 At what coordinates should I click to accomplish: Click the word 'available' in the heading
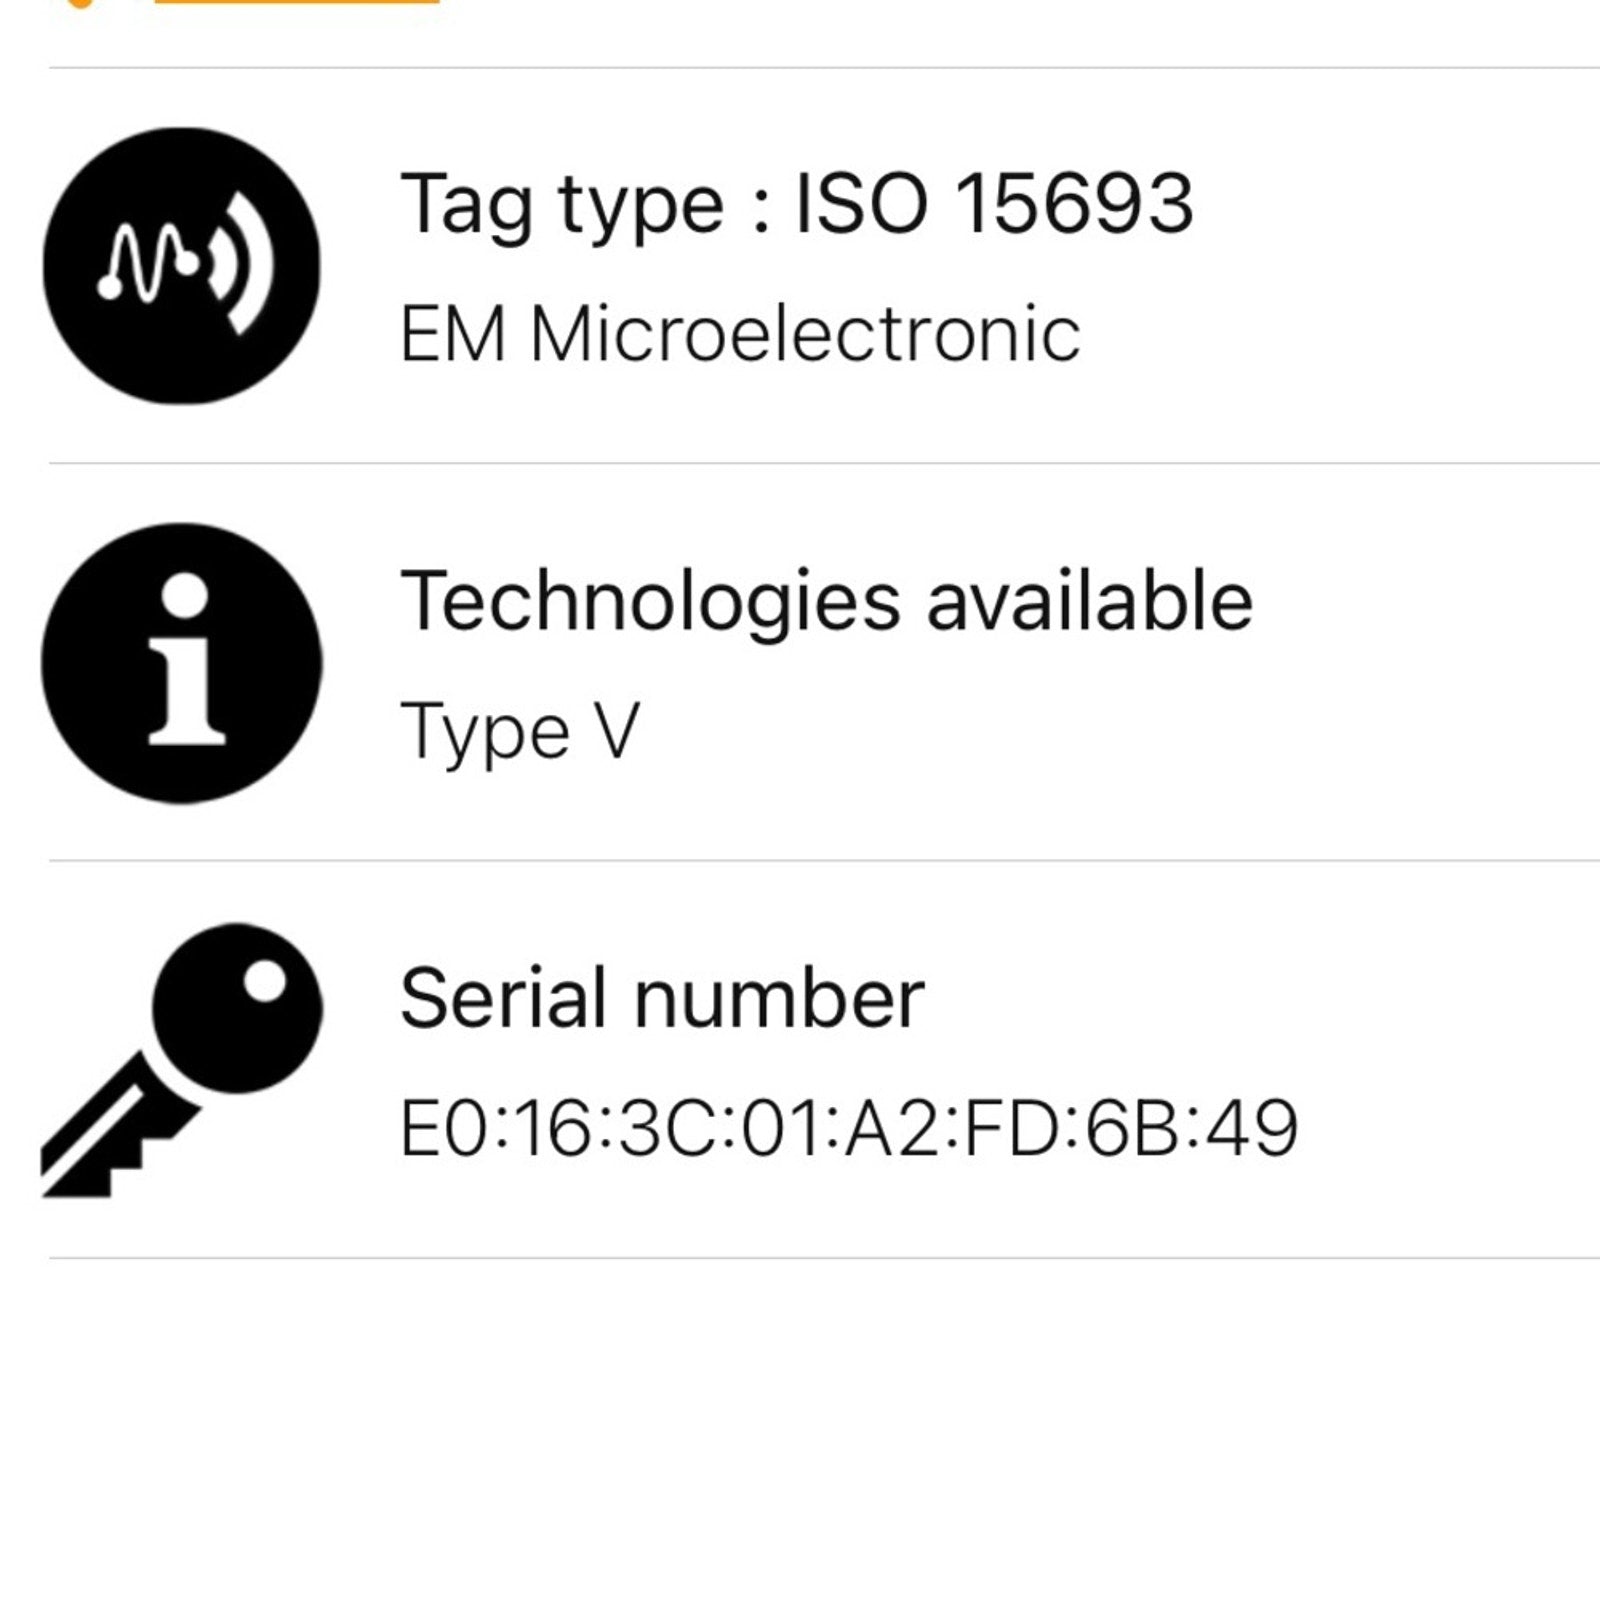coord(1089,602)
